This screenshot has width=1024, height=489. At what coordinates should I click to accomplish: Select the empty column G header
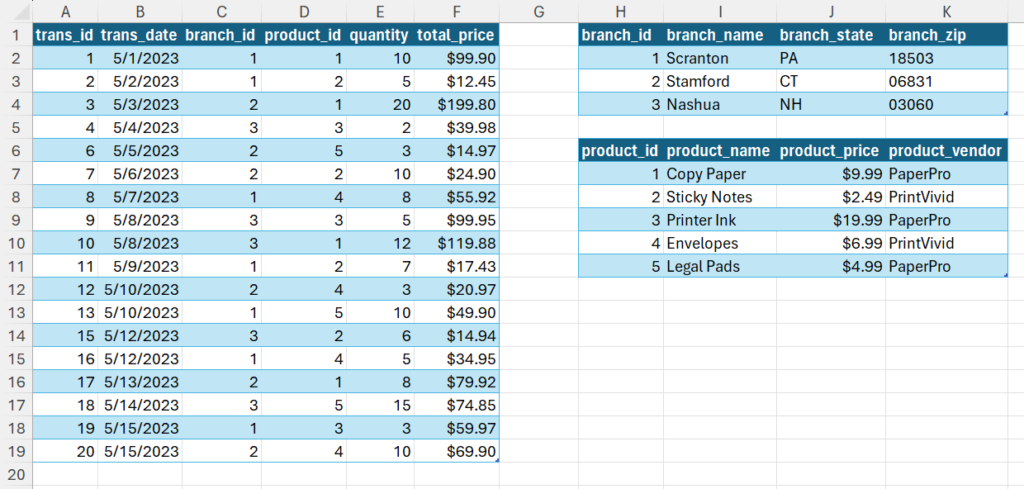point(539,11)
